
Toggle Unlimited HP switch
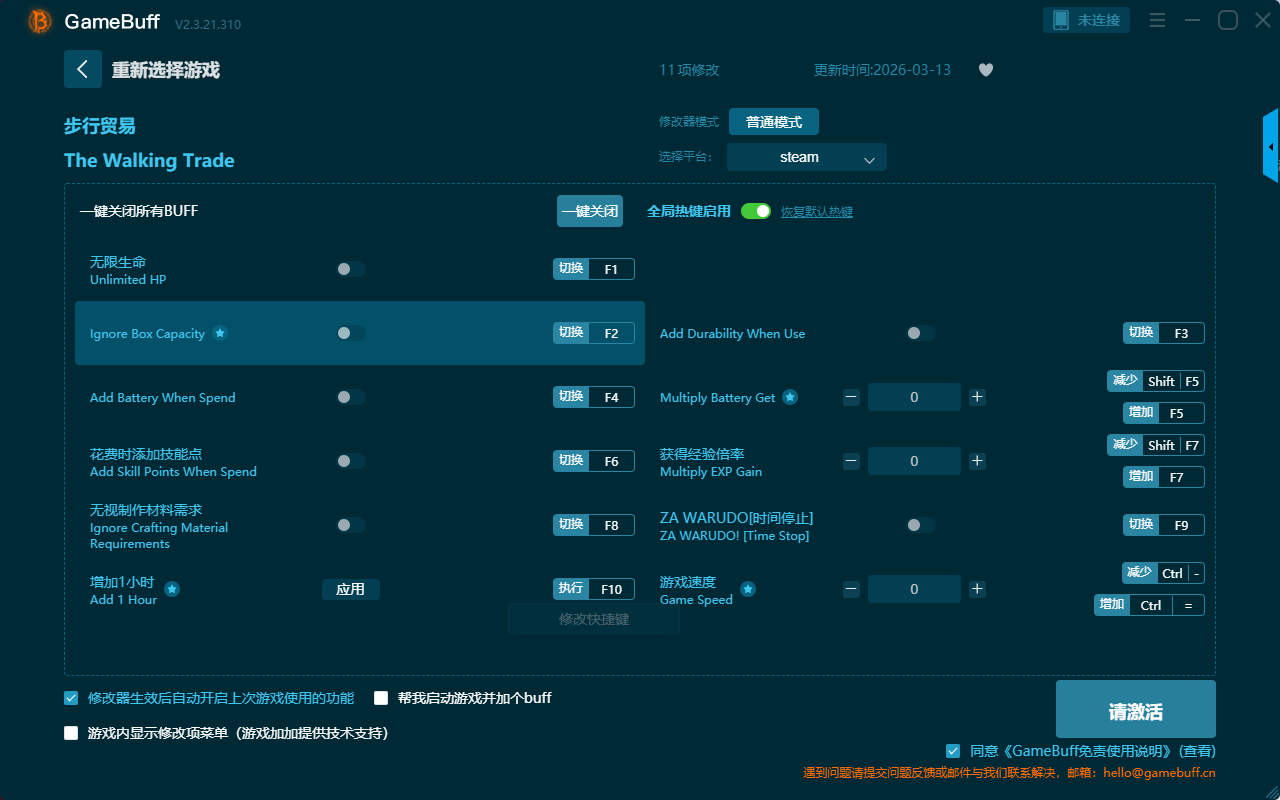[351, 269]
